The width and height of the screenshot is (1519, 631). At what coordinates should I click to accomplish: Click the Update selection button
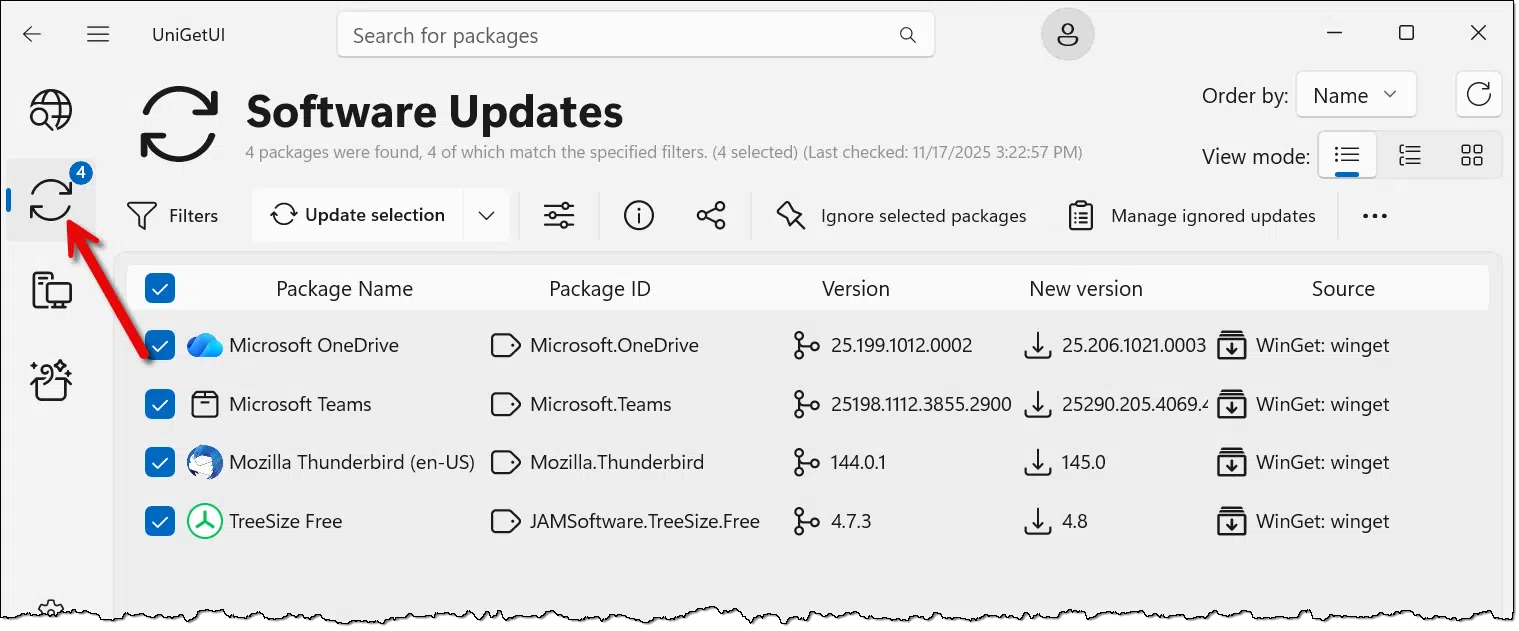tap(359, 215)
